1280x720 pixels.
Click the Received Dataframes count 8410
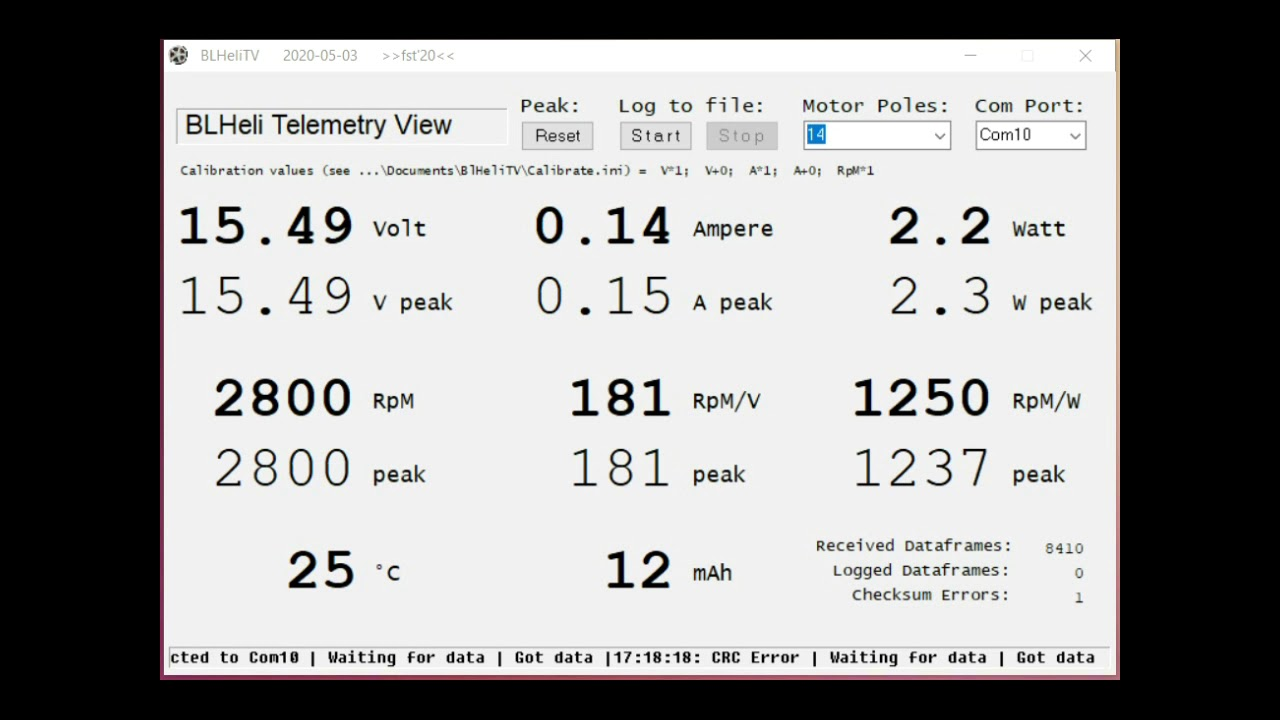point(1064,547)
